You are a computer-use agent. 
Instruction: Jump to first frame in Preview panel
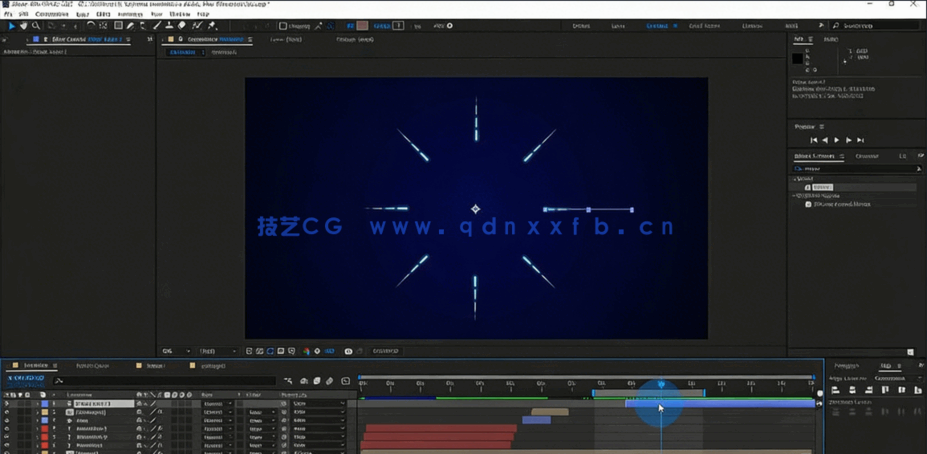(814, 140)
